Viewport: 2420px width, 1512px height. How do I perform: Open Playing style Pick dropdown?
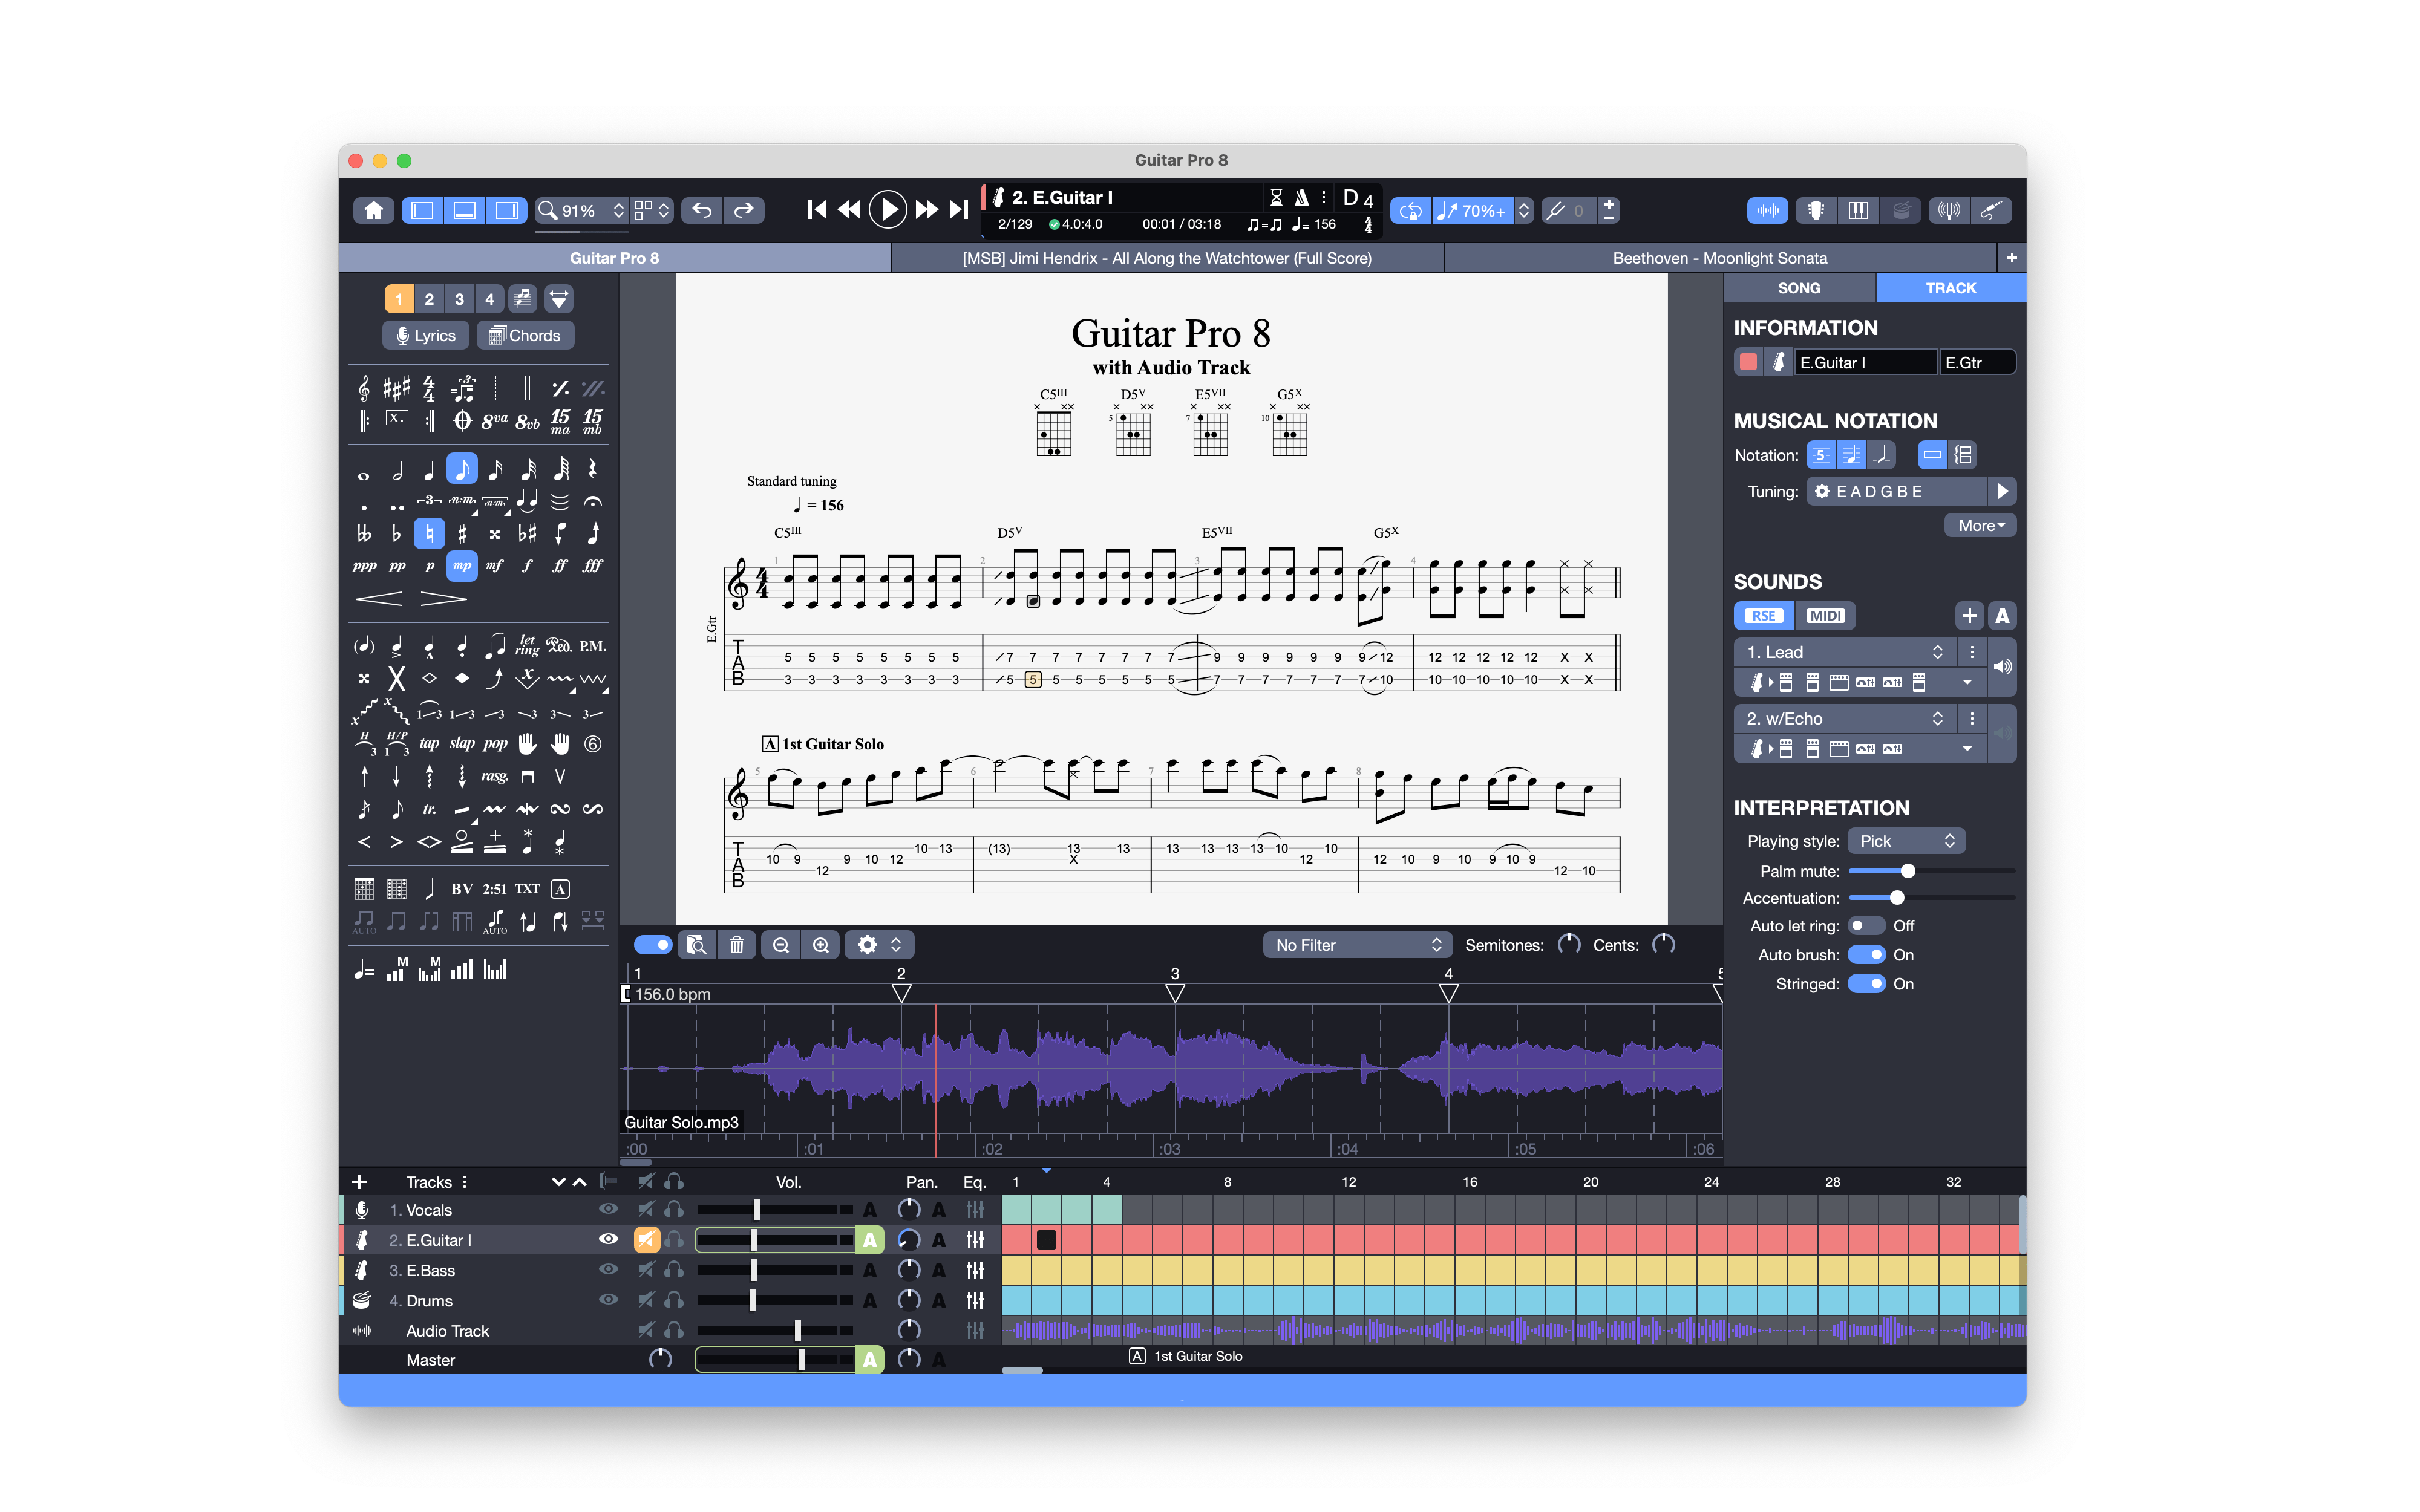click(x=1906, y=841)
